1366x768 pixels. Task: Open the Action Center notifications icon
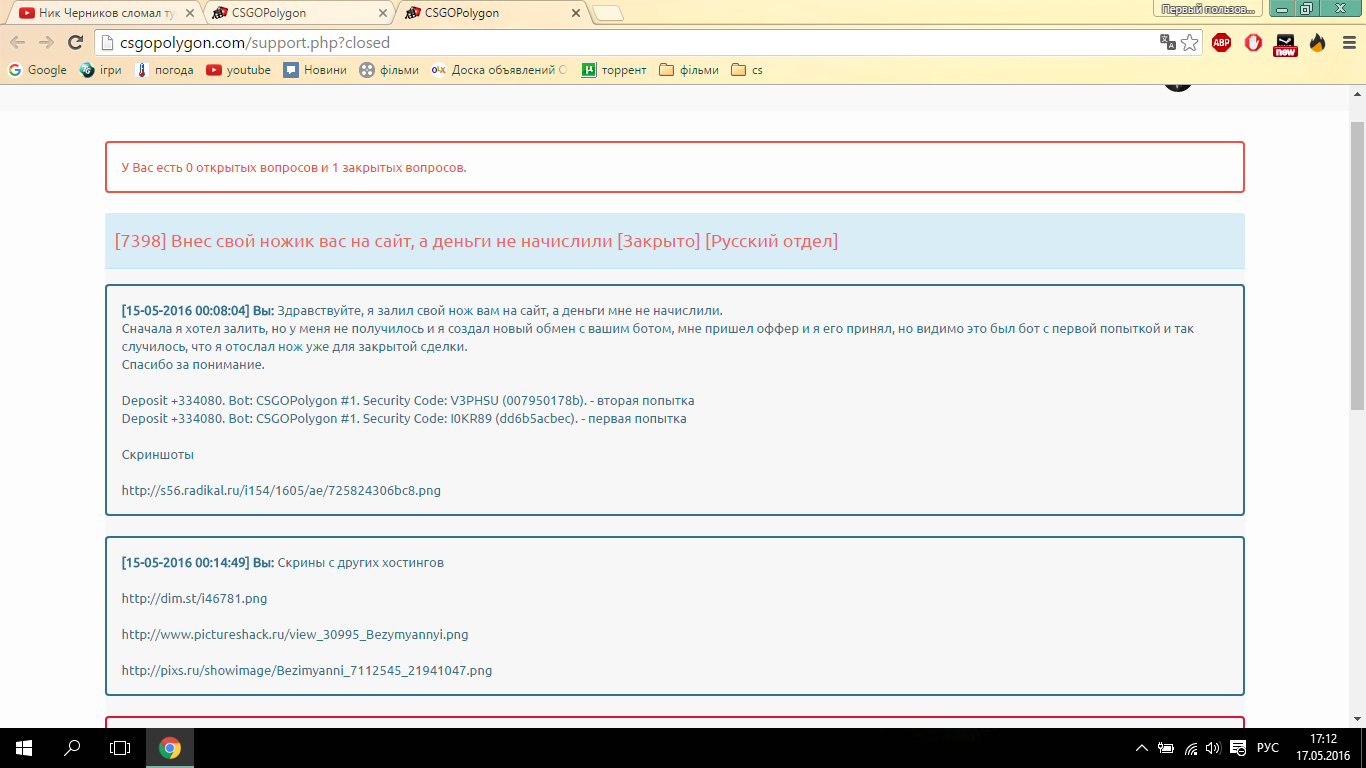(x=1237, y=748)
